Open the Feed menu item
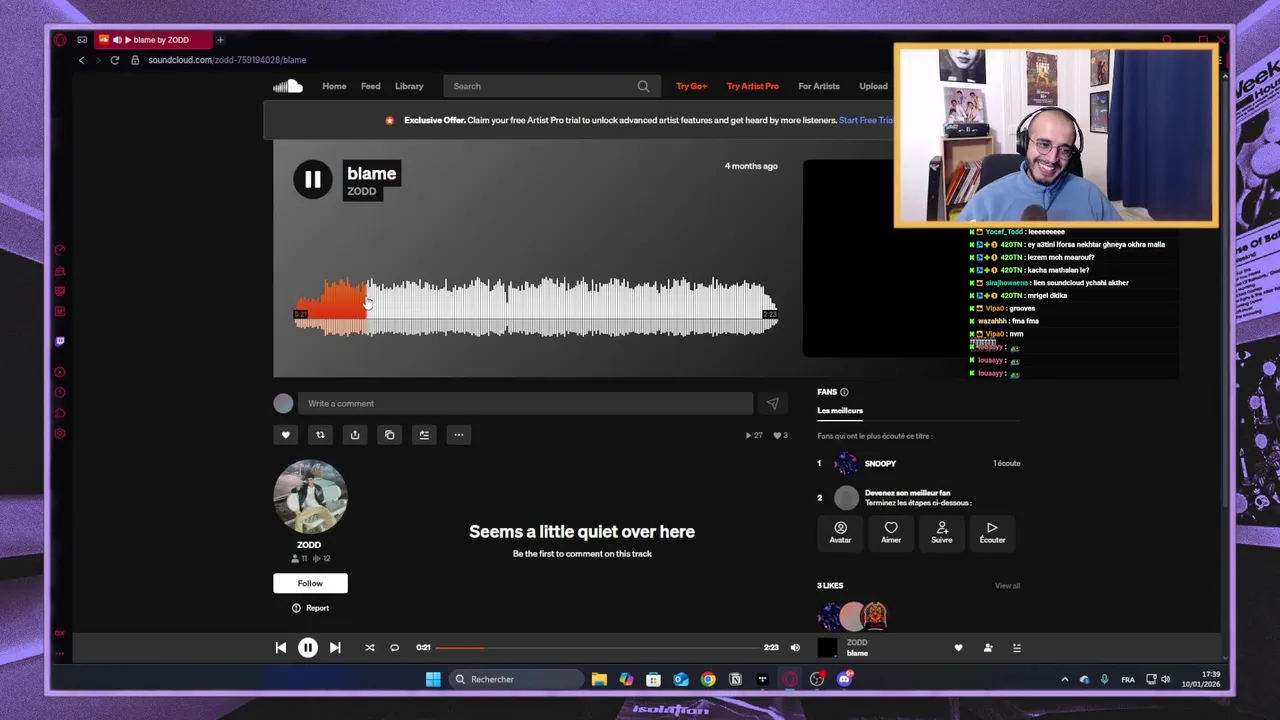 370,86
